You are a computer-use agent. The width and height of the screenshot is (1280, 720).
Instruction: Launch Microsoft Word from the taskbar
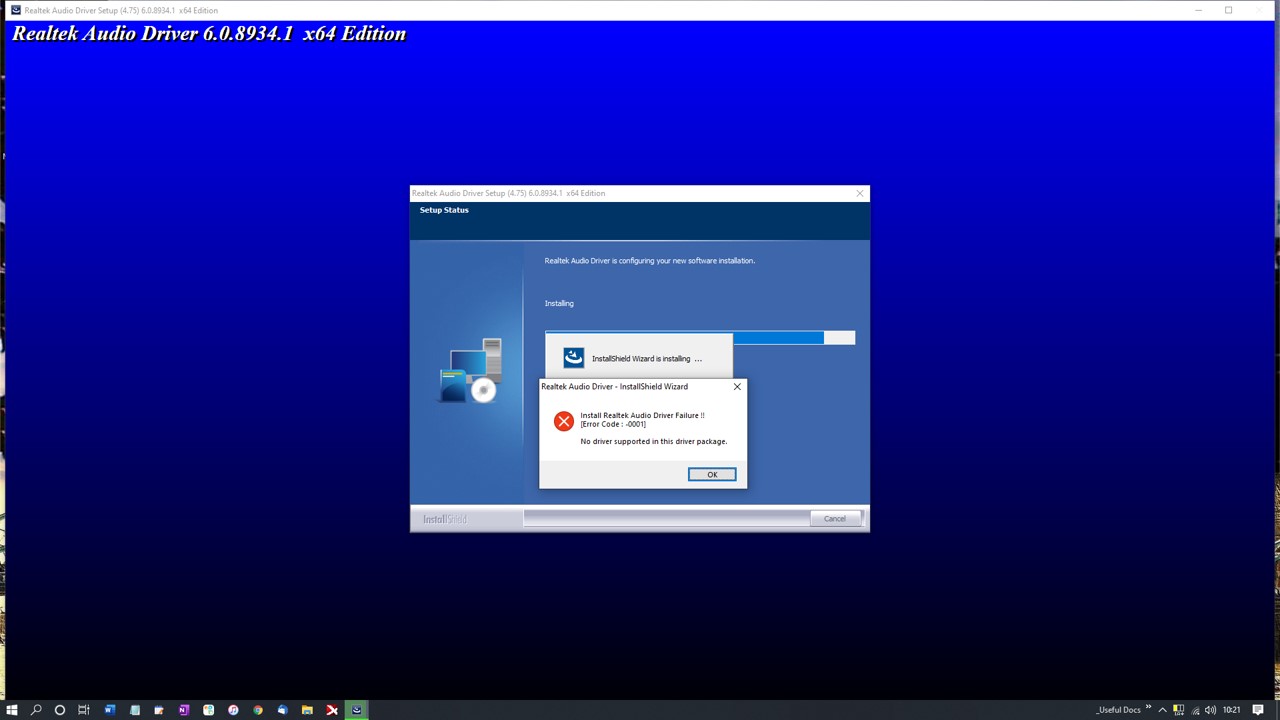(x=110, y=710)
